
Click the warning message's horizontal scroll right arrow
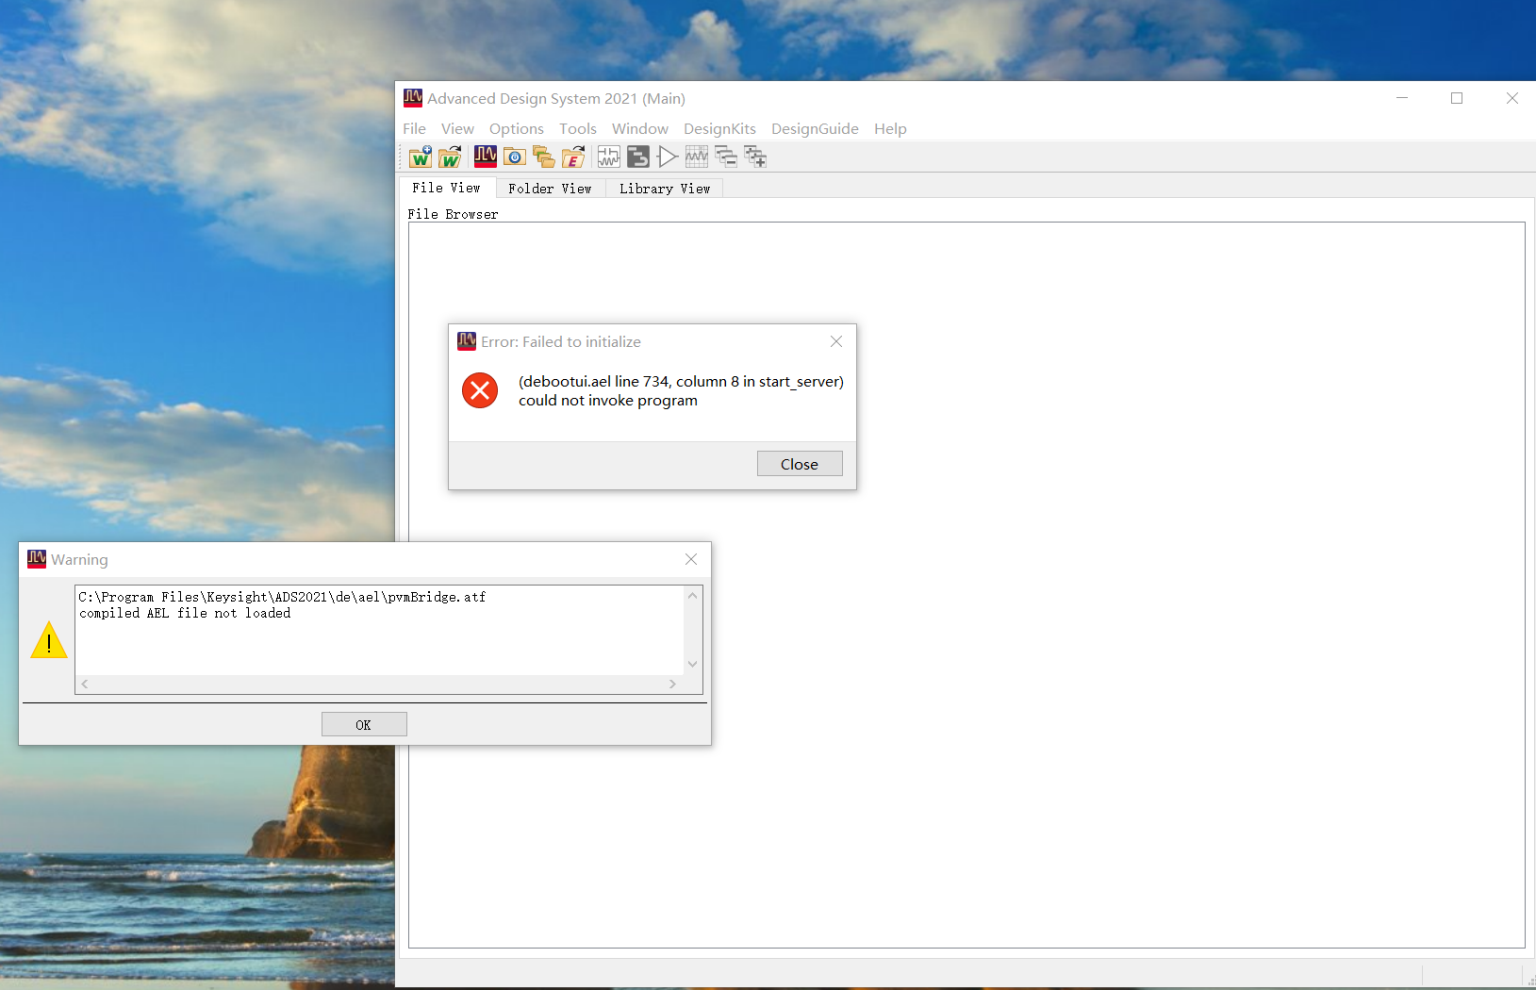pyautogui.click(x=673, y=684)
